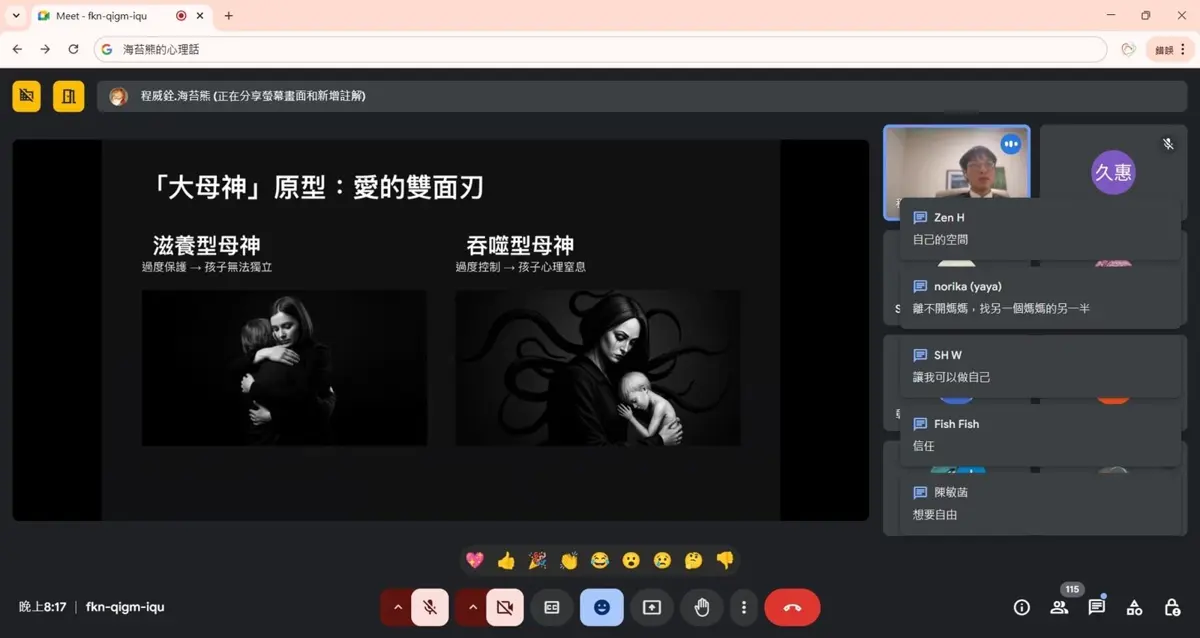1200x638 pixels.
Task: Send the laughing face emoji reaction
Action: [600, 561]
